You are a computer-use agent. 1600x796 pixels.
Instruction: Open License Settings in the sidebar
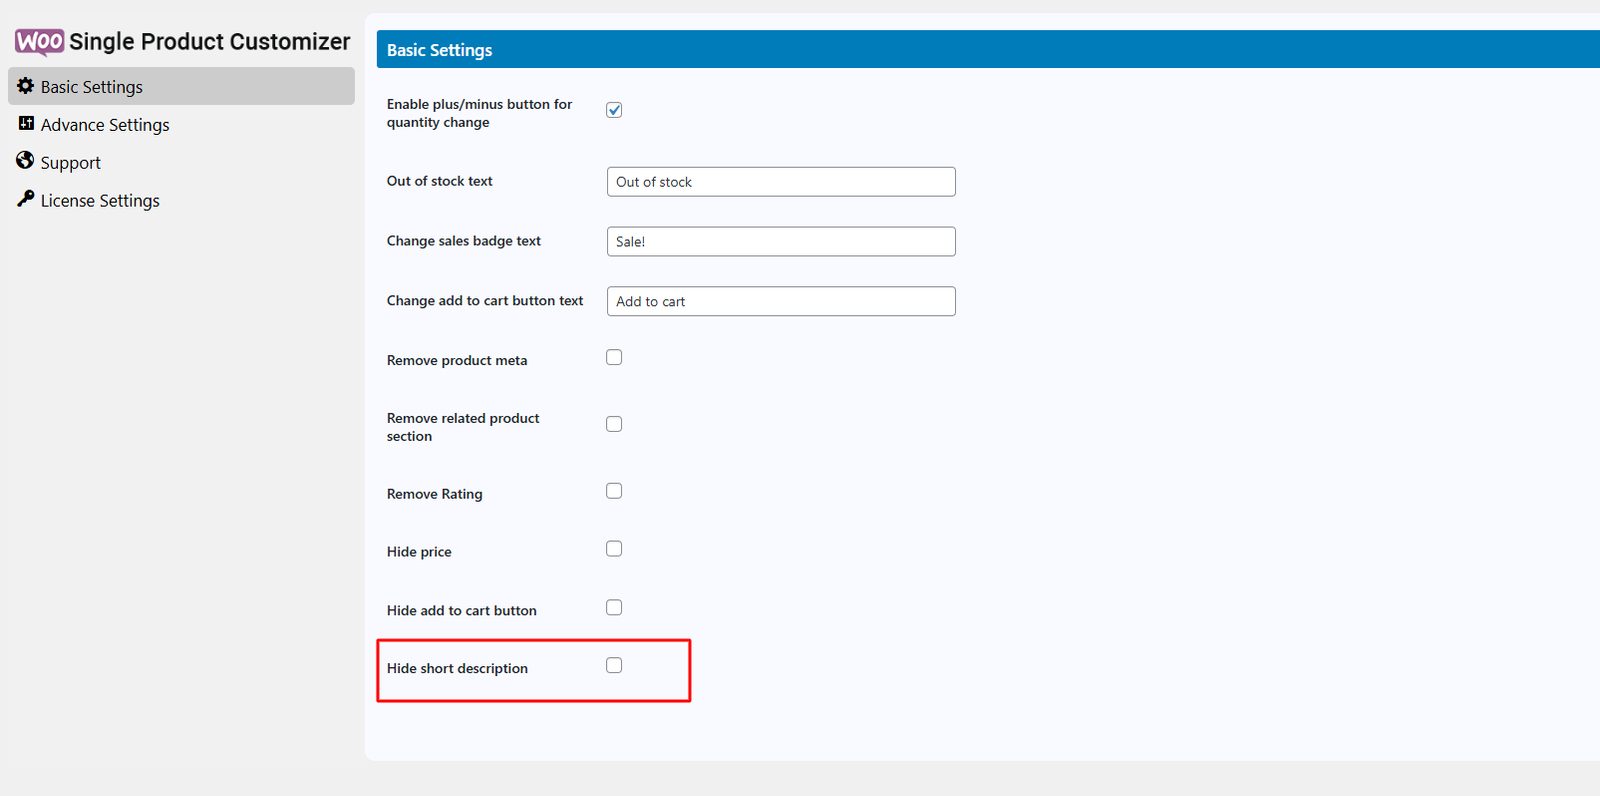100,201
